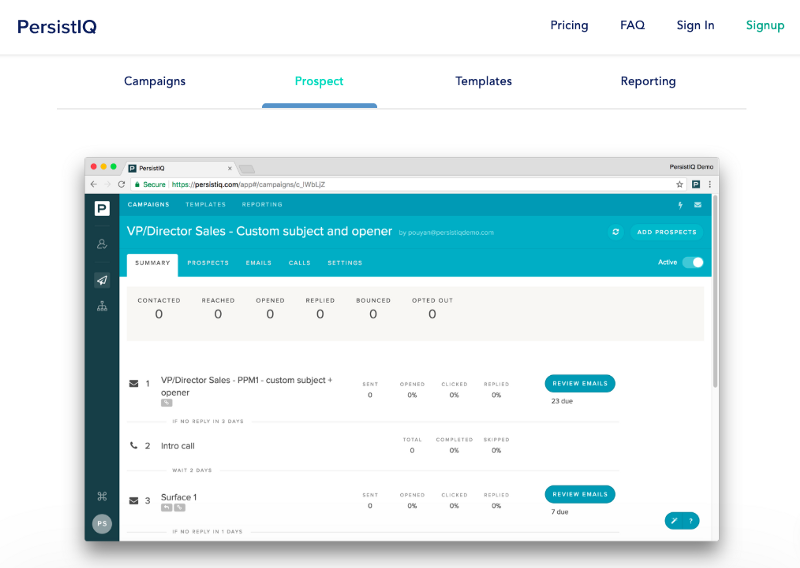Switch to the EMAILS campaign tab
The width and height of the screenshot is (800, 568).
259,263
